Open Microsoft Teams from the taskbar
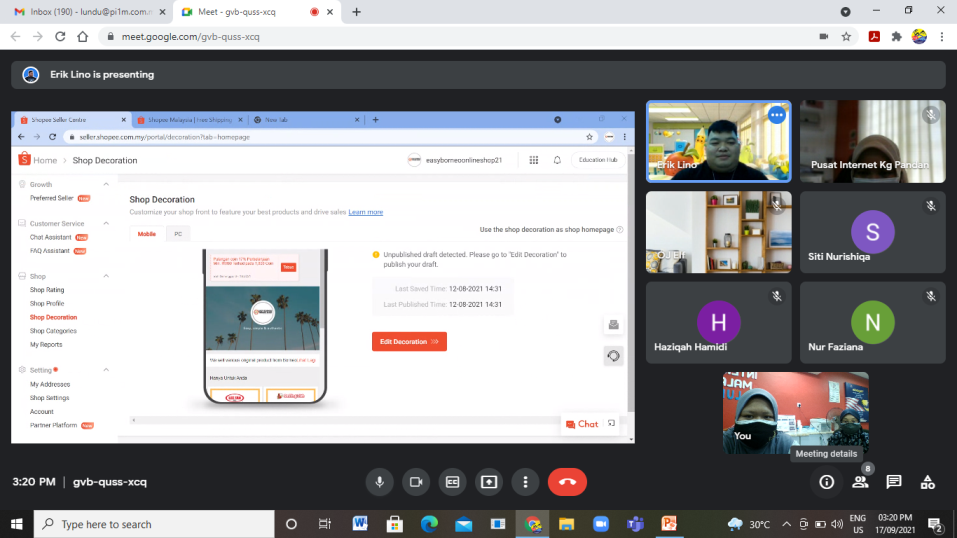The width and height of the screenshot is (957, 538). pyautogui.click(x=634, y=524)
